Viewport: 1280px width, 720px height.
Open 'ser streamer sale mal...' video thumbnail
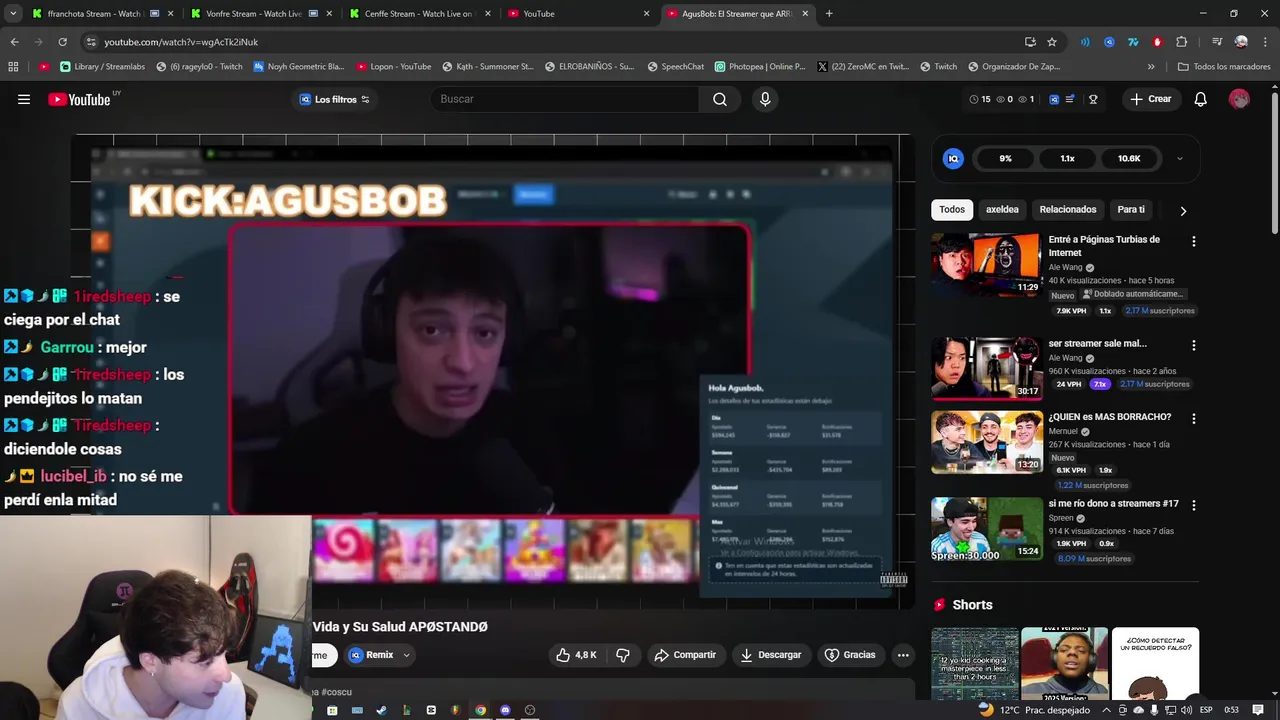(987, 368)
